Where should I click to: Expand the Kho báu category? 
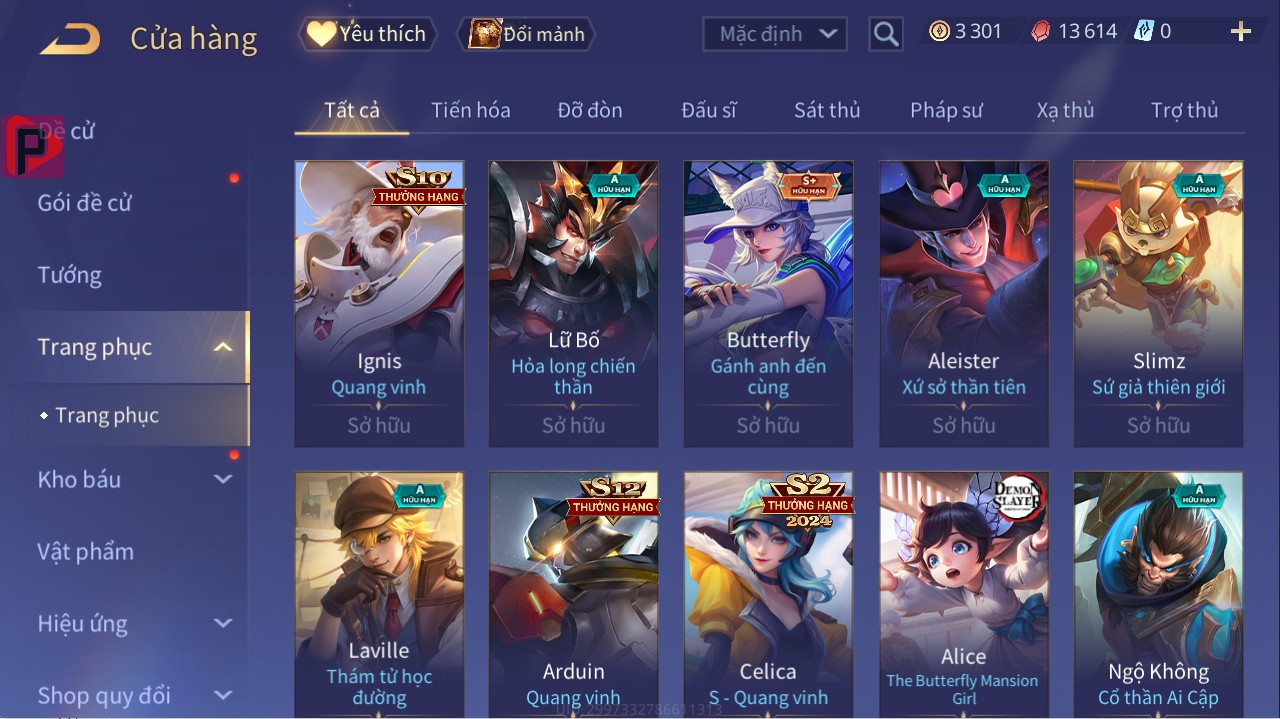(223, 479)
